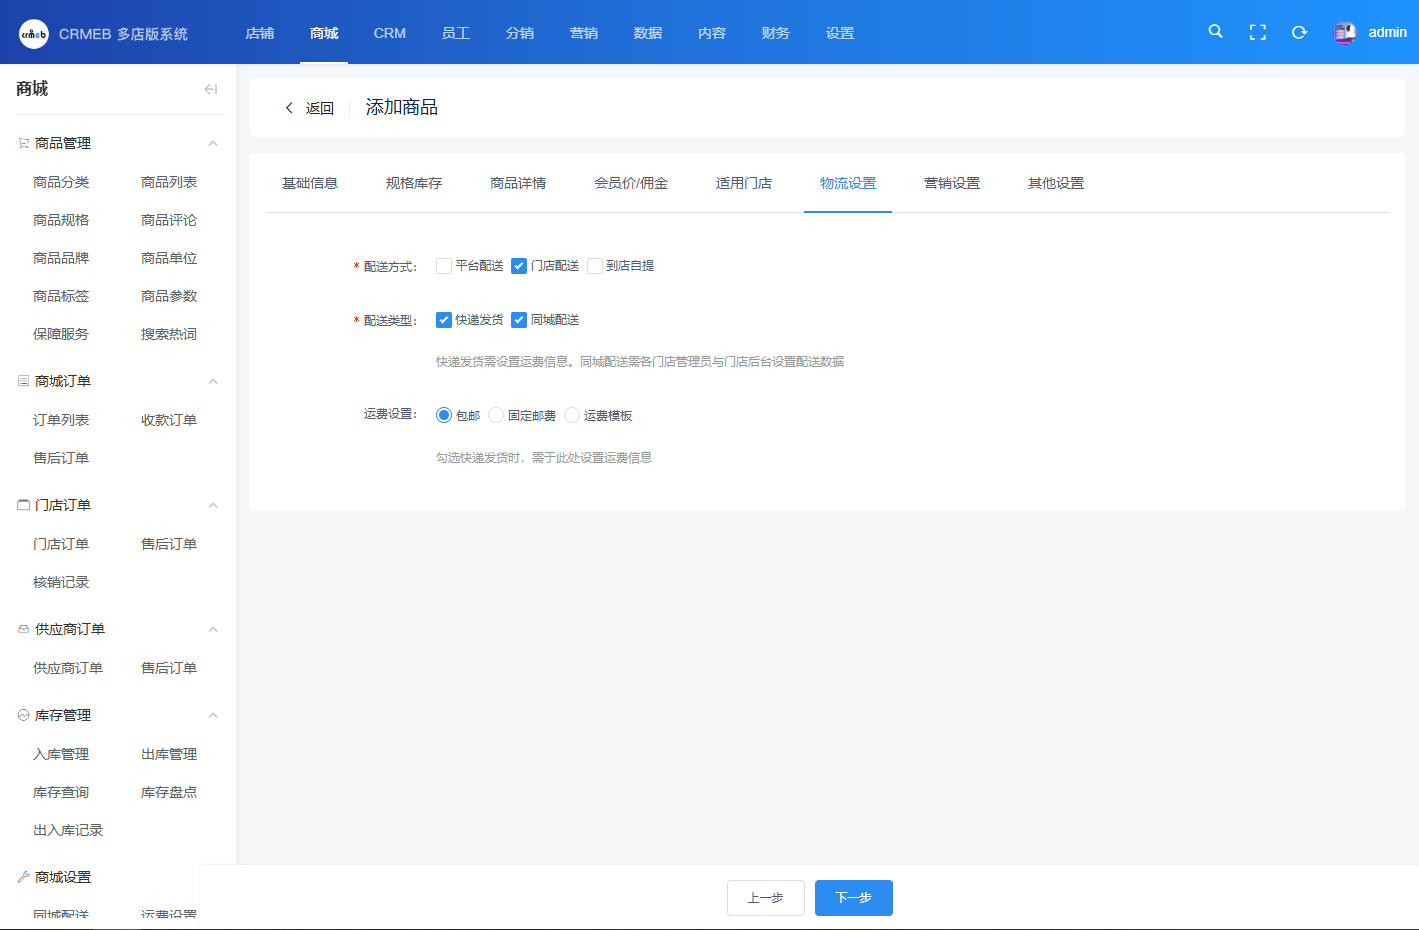
Task: Collapse the 库存管理 sidebar group
Action: pyautogui.click(x=213, y=715)
